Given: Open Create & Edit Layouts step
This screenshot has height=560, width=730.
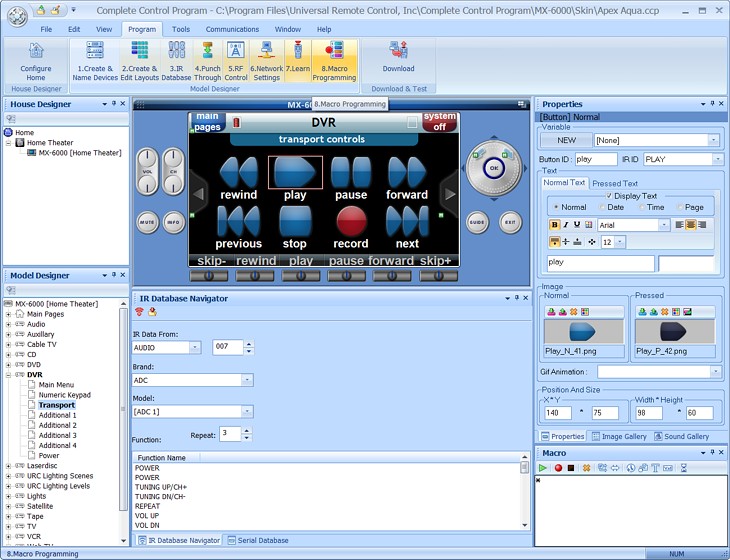Looking at the screenshot, I should click(x=140, y=61).
